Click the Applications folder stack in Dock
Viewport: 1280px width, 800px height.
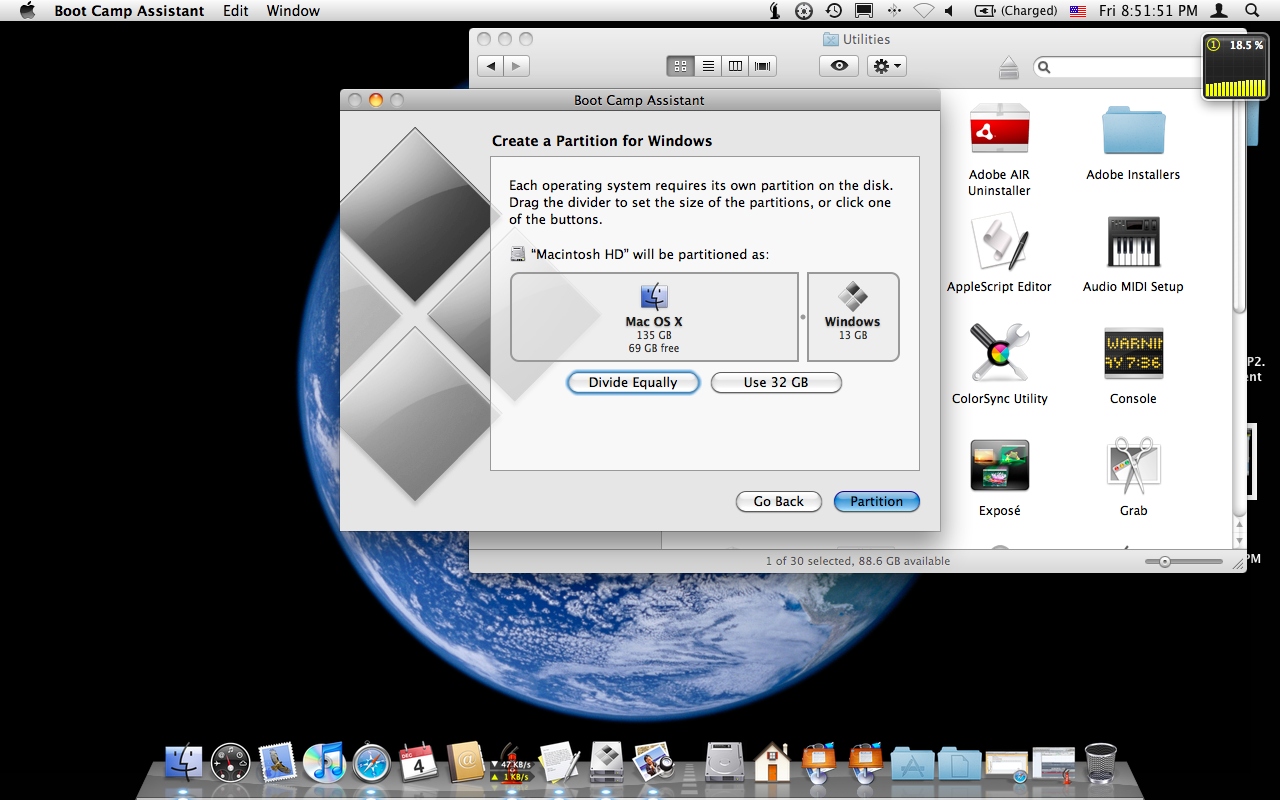[x=912, y=765]
